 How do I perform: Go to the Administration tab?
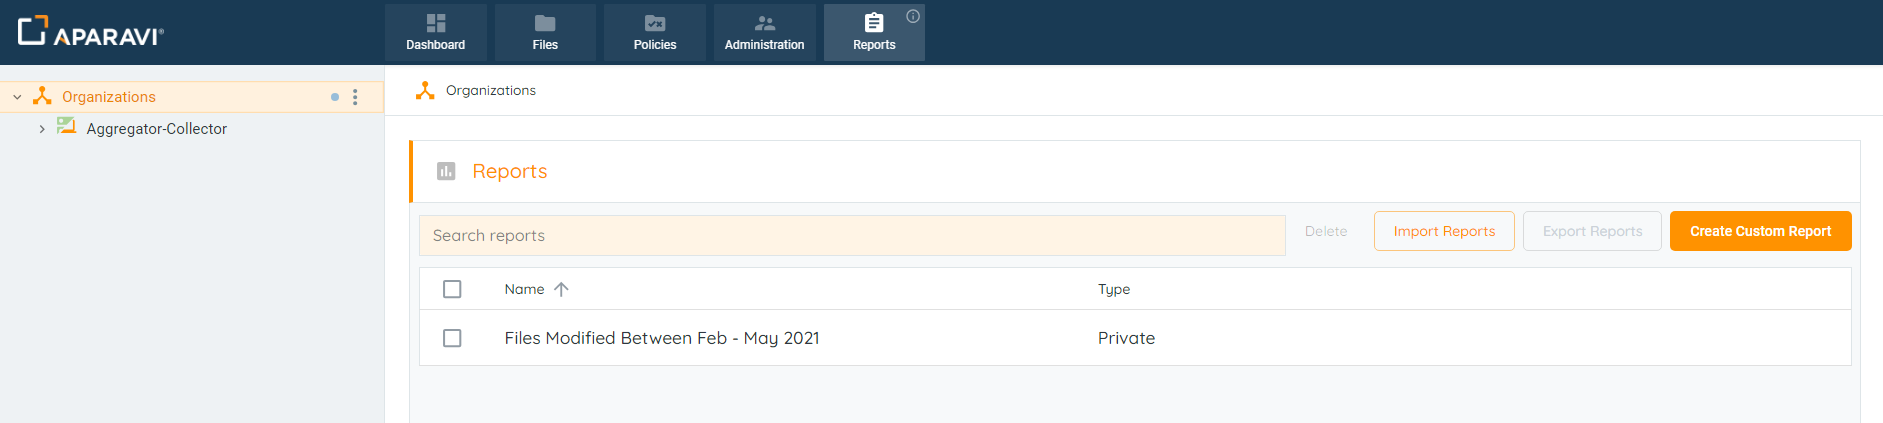[764, 33]
